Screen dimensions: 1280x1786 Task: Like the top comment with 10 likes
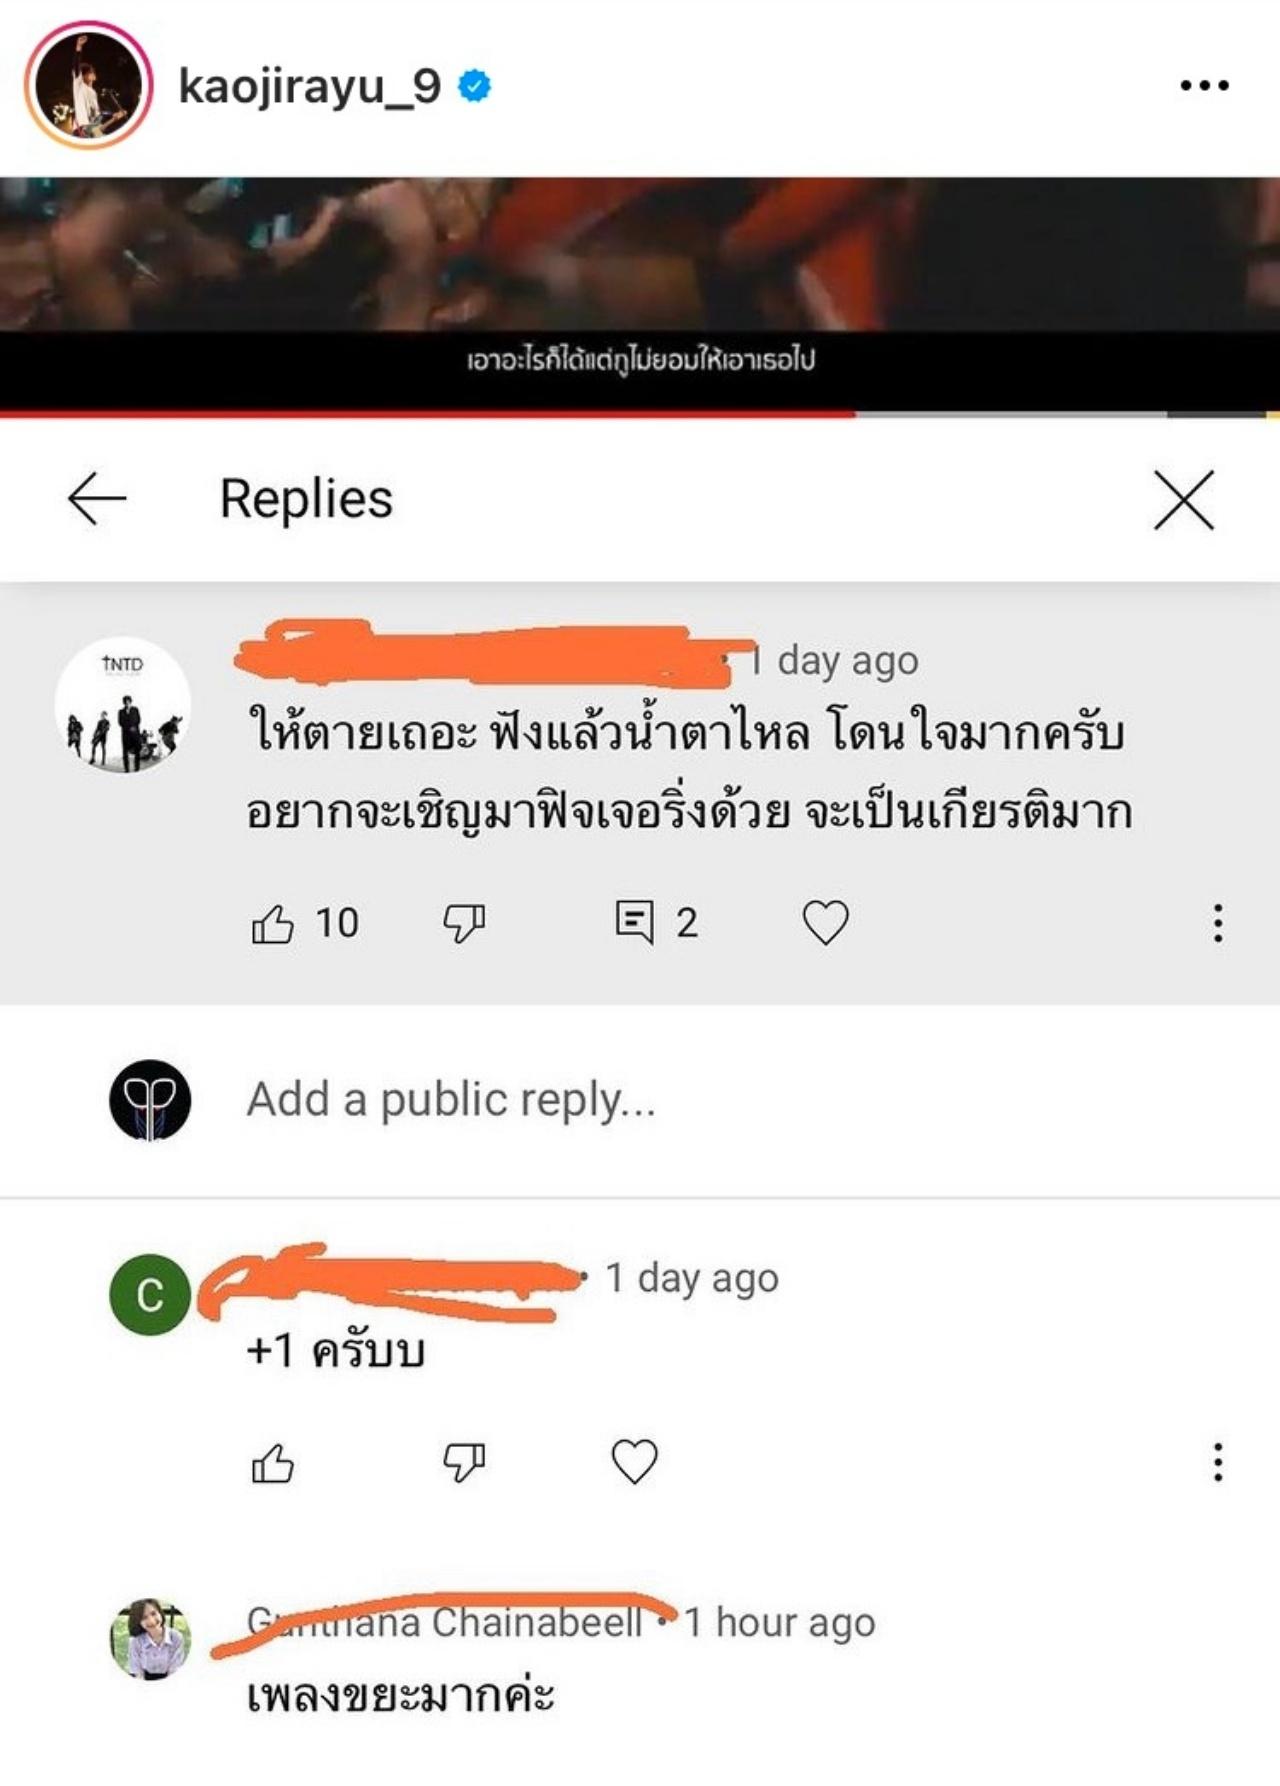click(272, 923)
